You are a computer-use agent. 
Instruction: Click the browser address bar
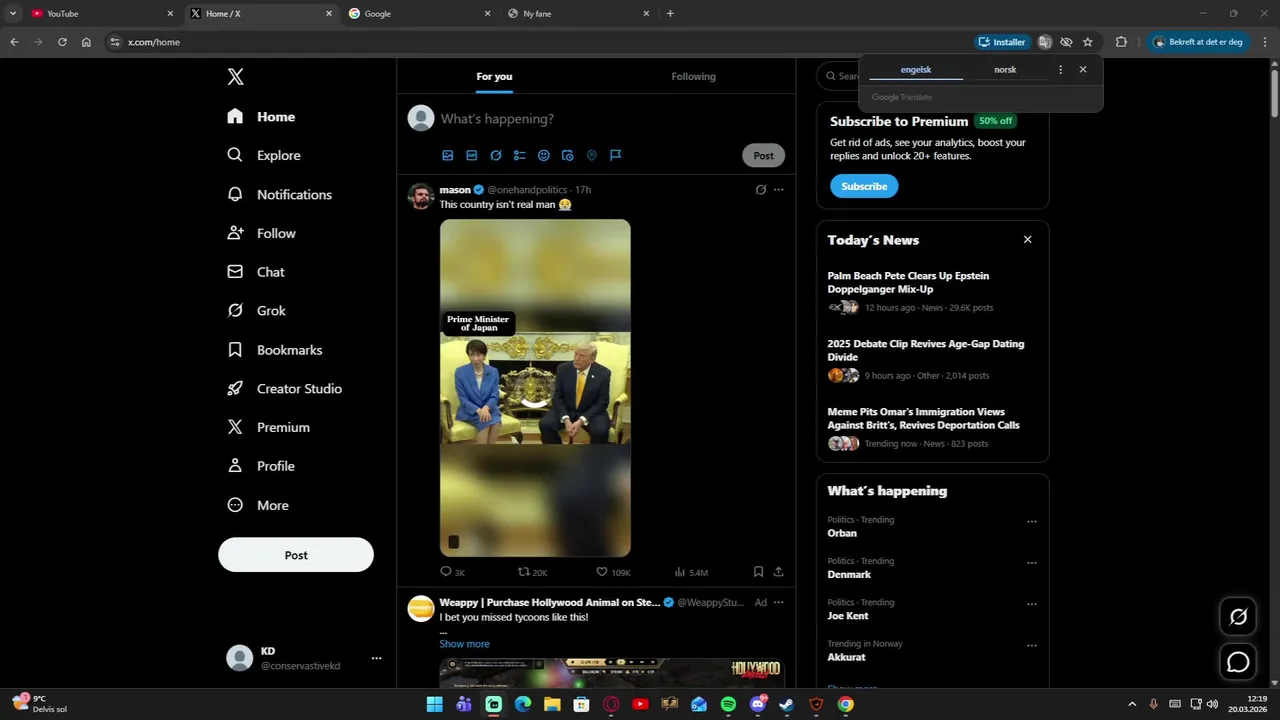tap(540, 42)
